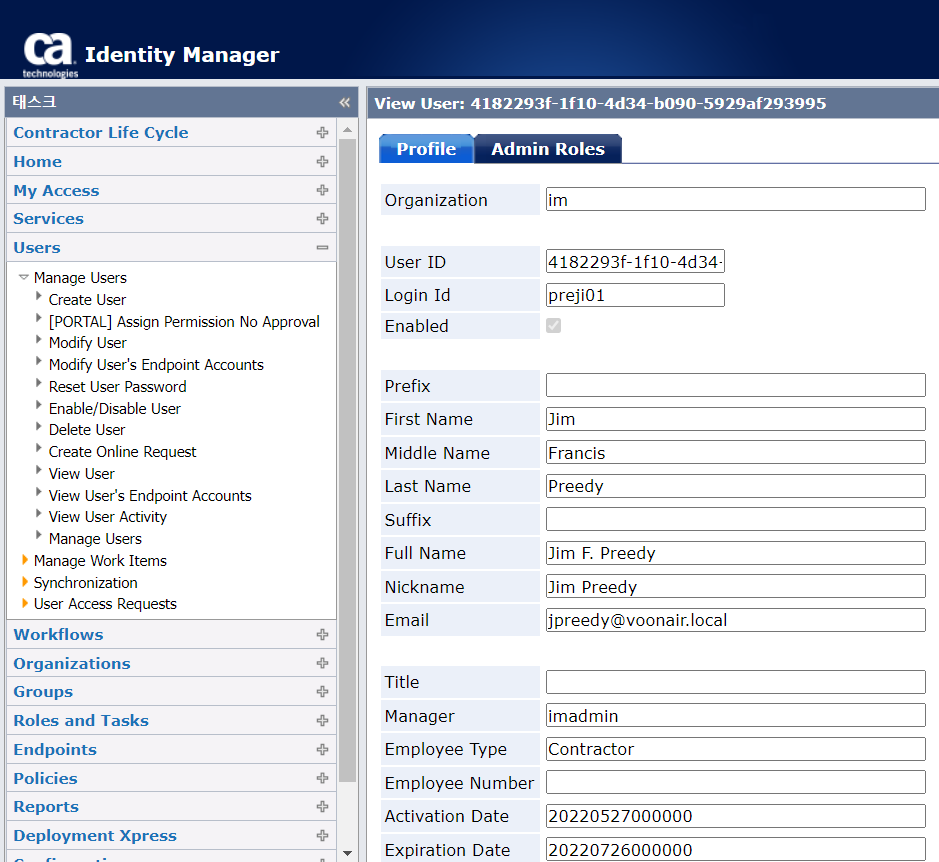Viewport: 939px width, 862px height.
Task: Open the Workflows menu section
Action: [58, 634]
